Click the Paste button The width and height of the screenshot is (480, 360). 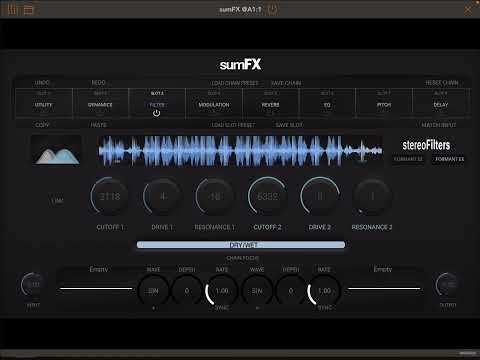99,125
